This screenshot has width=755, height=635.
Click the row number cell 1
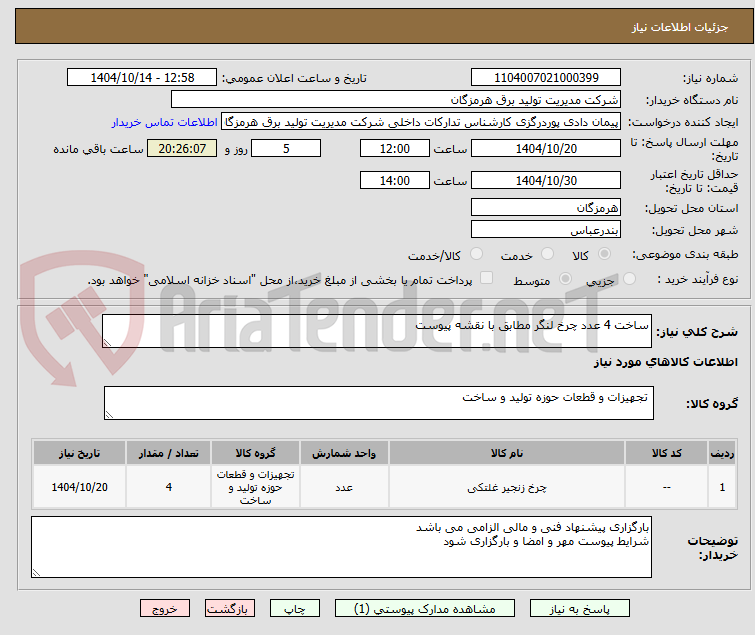pos(722,487)
